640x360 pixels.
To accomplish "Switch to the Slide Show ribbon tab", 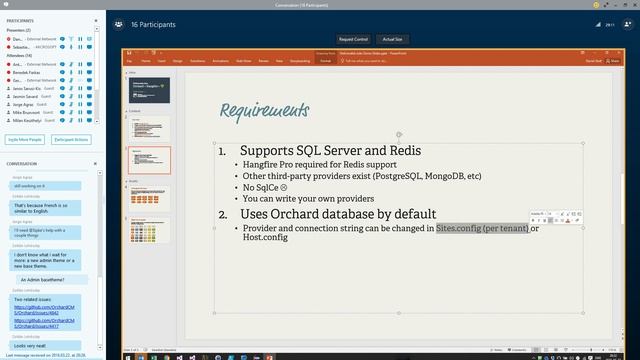I will [244, 61].
